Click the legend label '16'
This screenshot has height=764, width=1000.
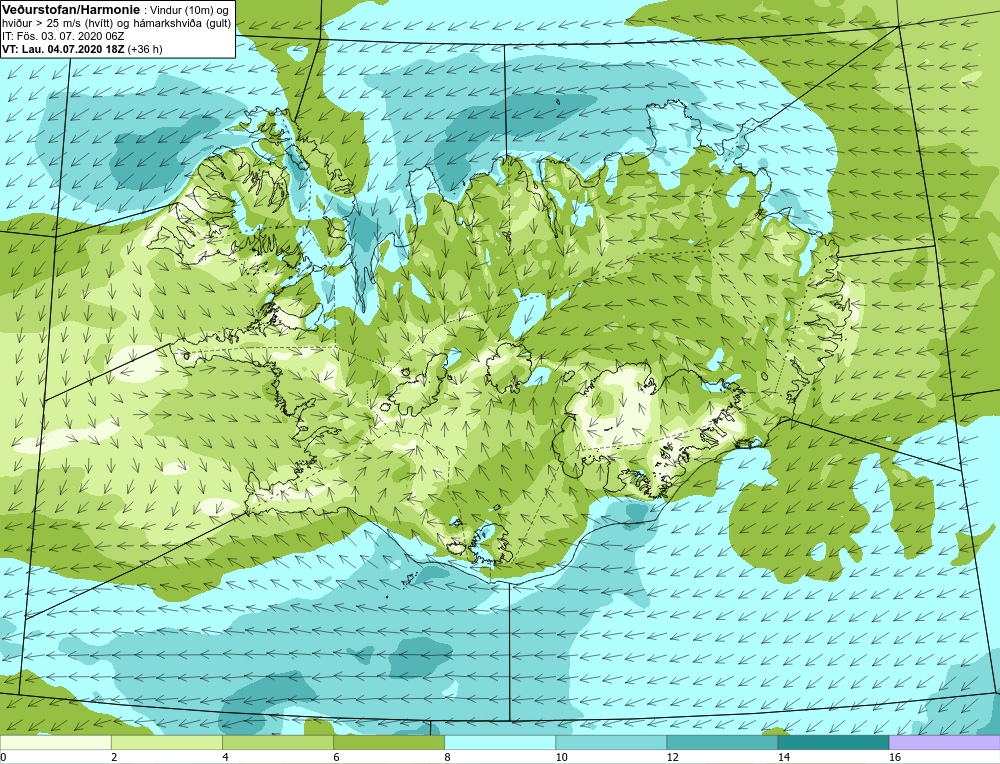tap(895, 757)
